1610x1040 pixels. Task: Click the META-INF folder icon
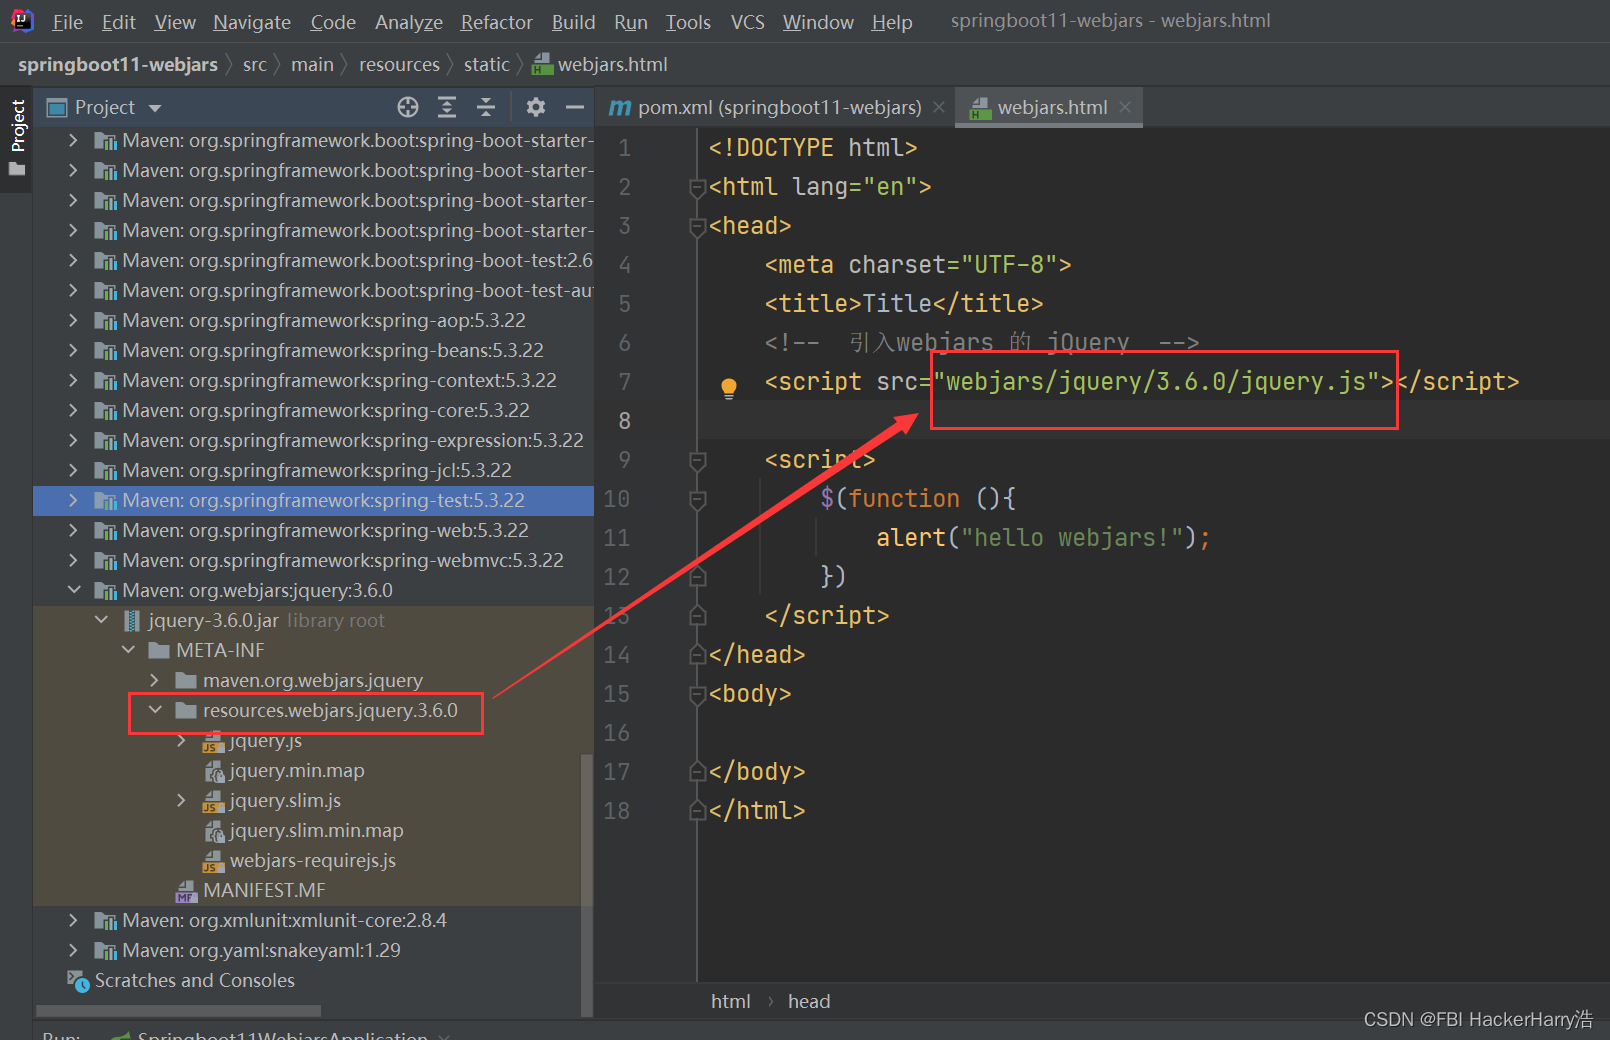(159, 651)
